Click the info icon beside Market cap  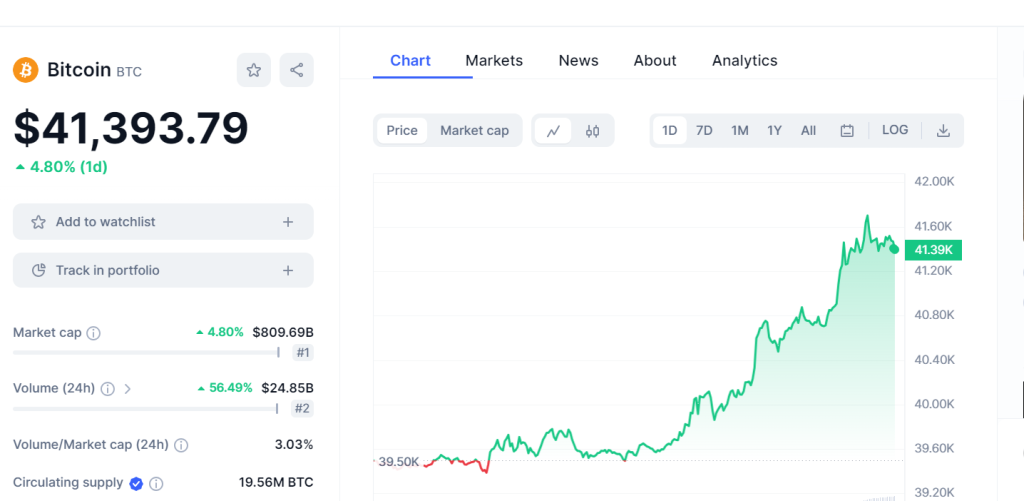tap(93, 333)
